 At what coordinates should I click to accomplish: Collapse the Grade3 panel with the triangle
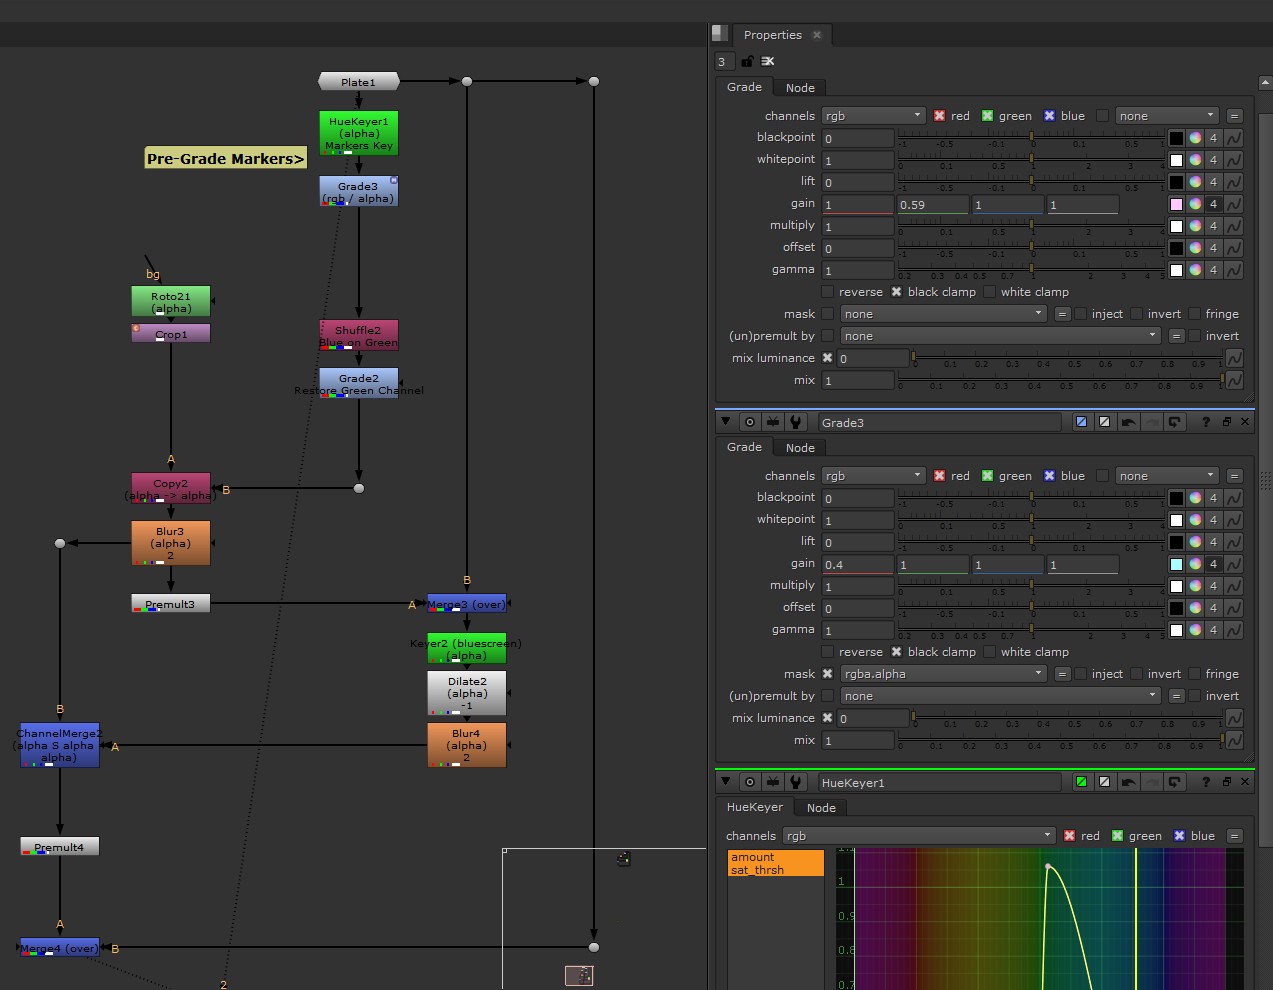click(x=726, y=422)
